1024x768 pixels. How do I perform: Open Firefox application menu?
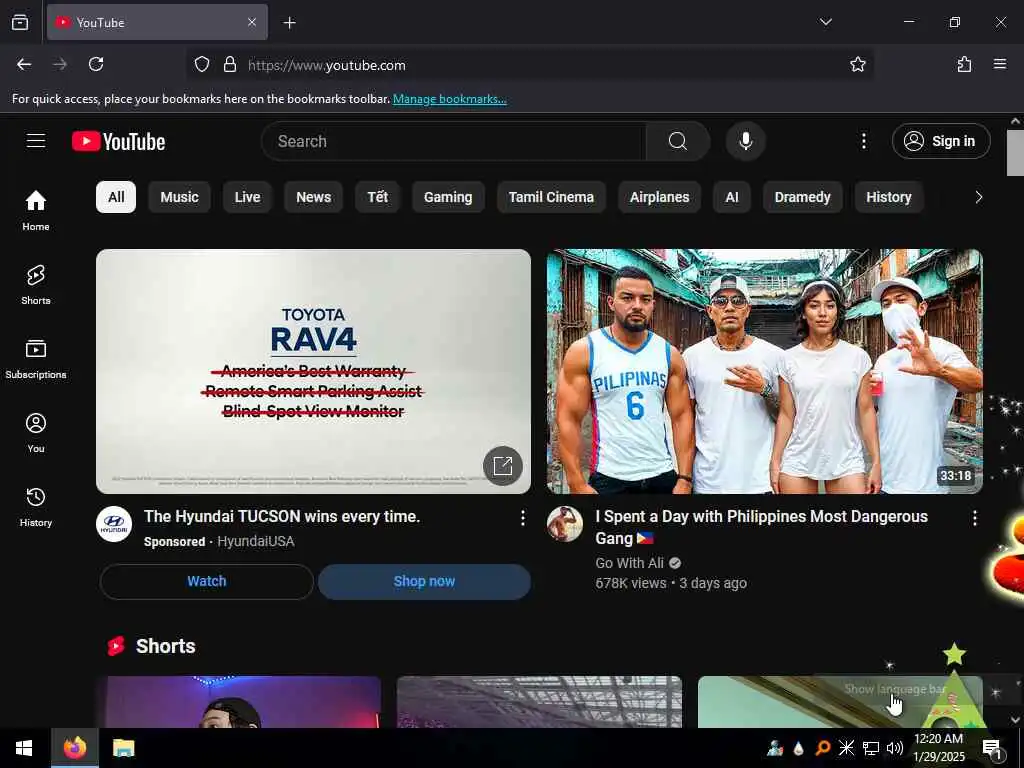coord(1000,64)
